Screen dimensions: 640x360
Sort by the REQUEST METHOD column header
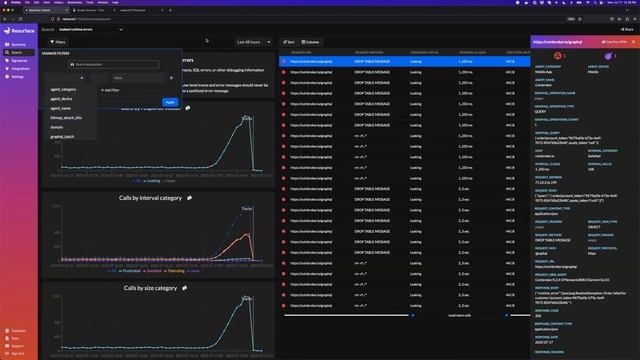coord(369,53)
